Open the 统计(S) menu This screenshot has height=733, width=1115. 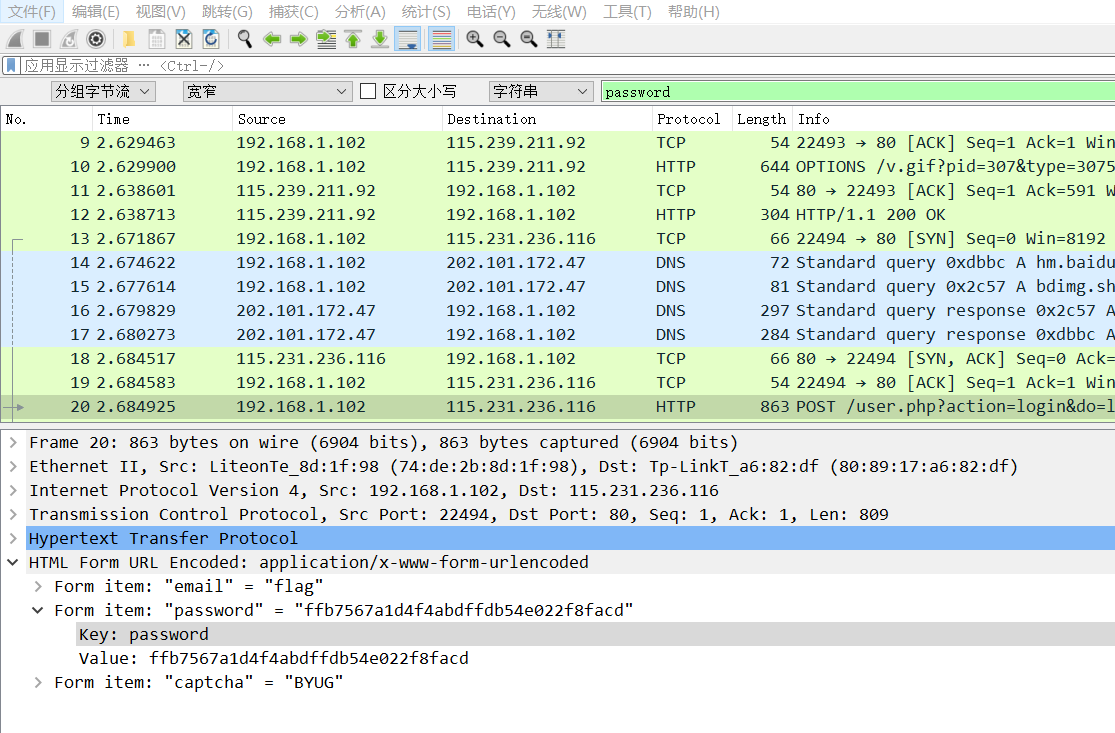pos(425,12)
